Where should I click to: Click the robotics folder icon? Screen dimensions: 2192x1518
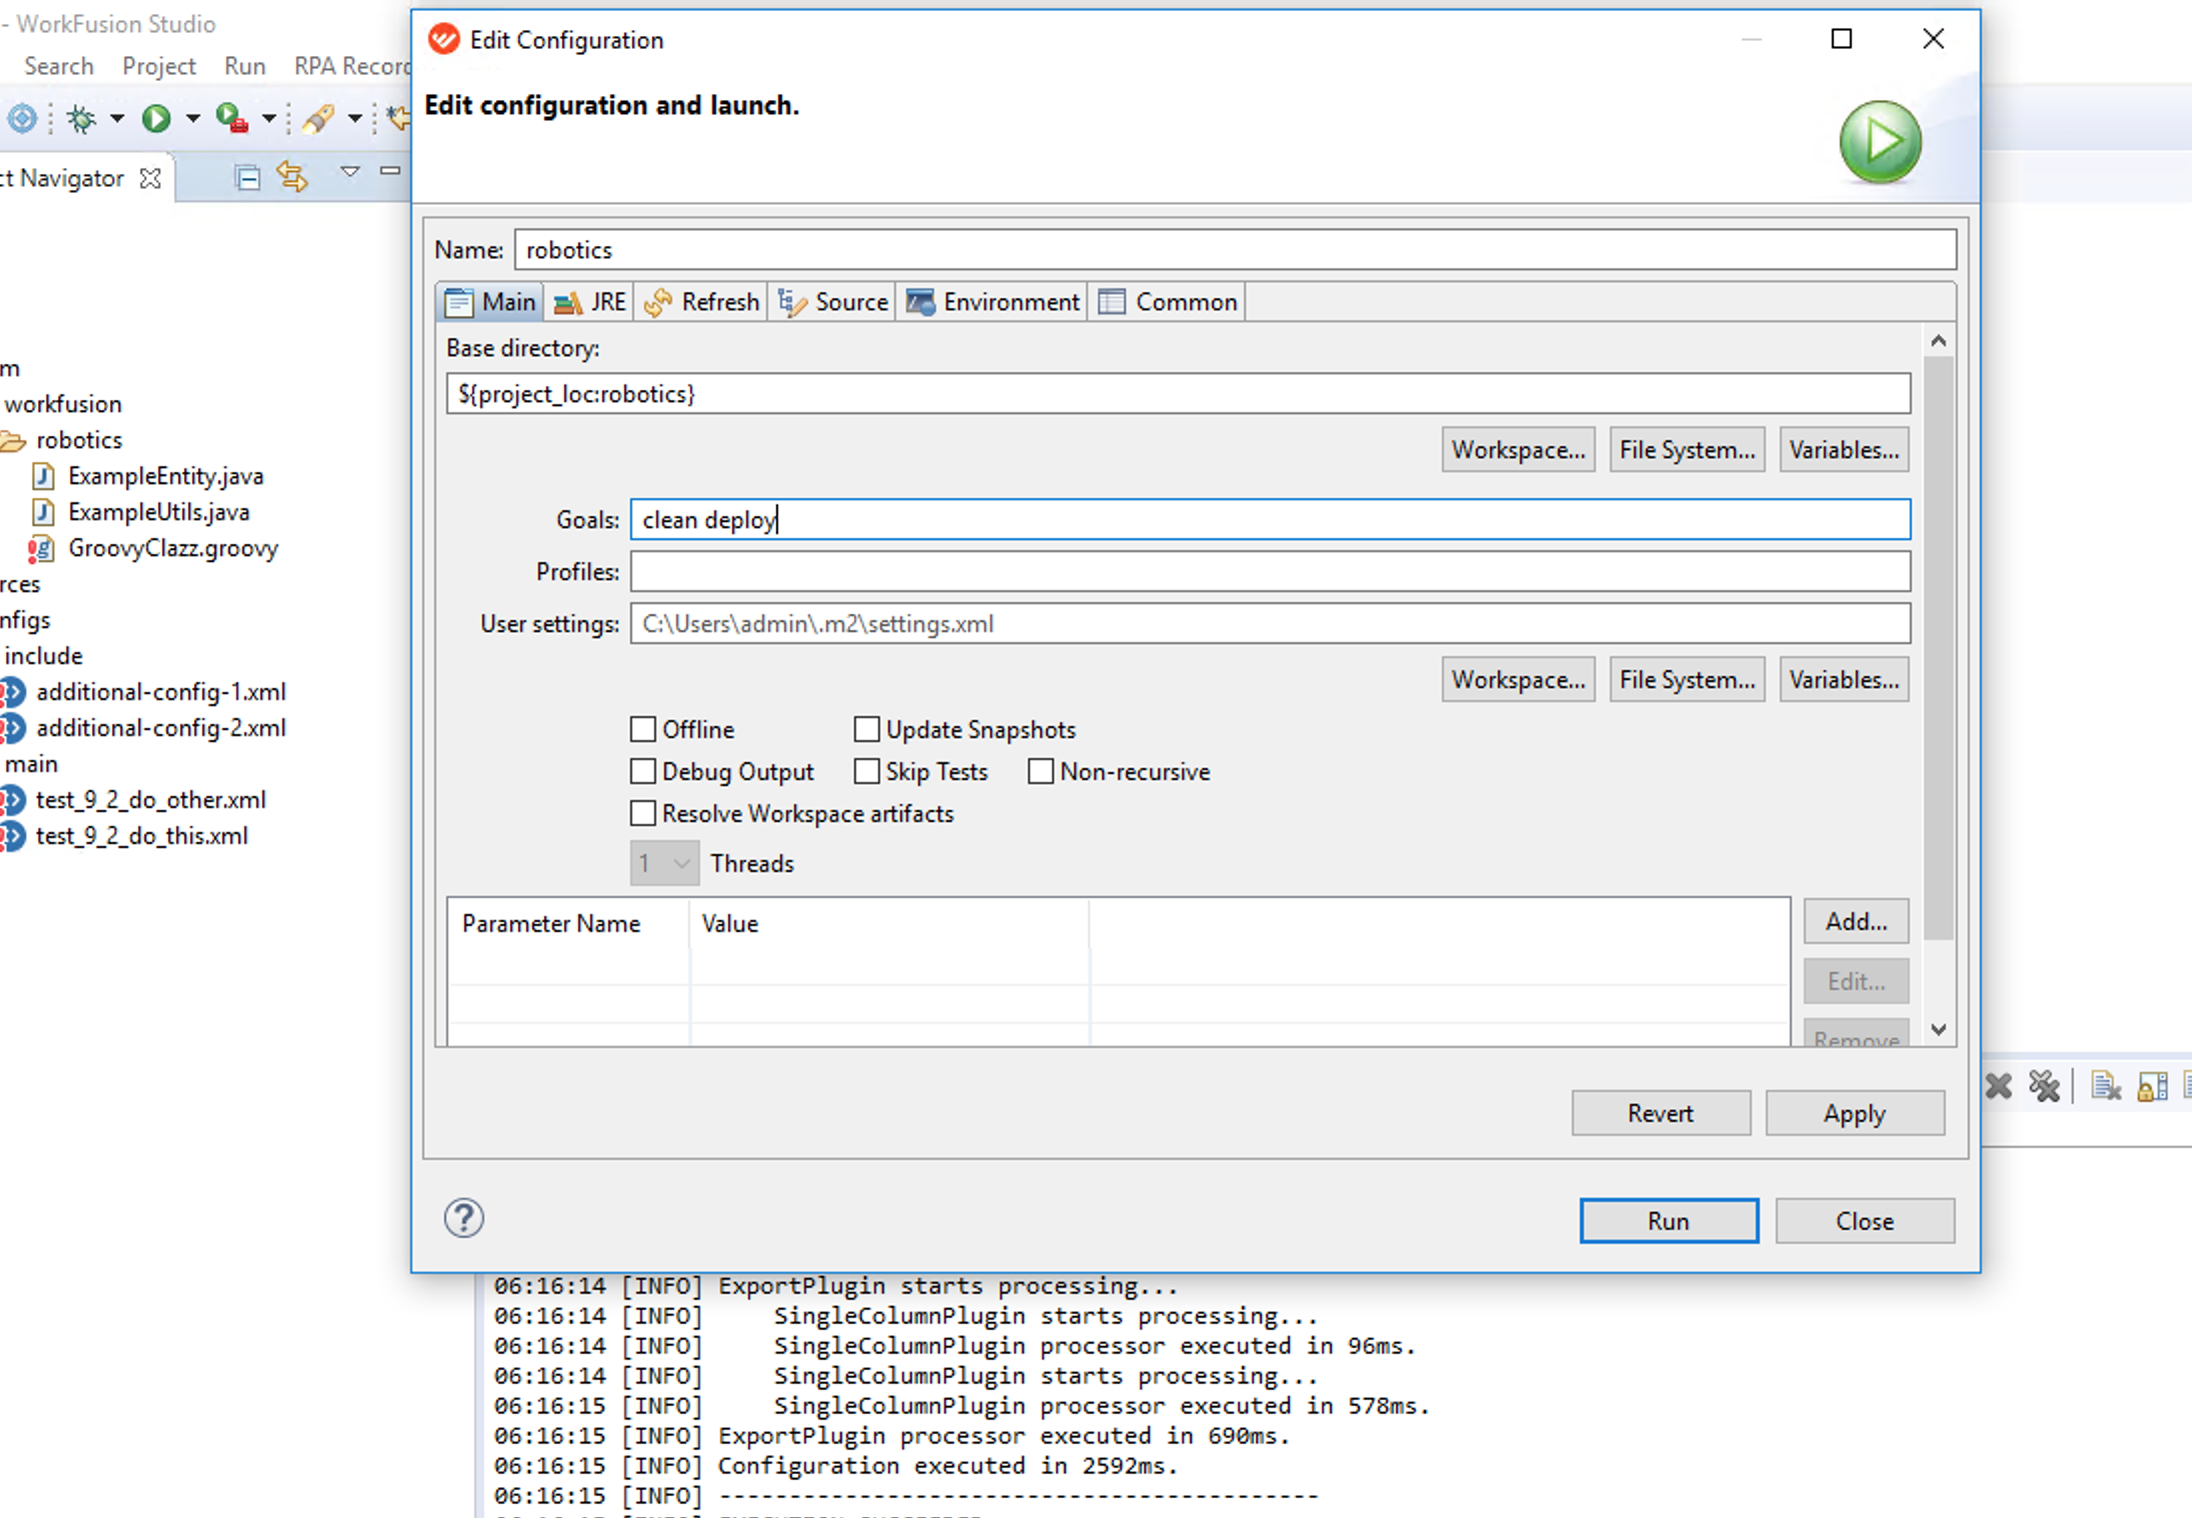(x=13, y=441)
